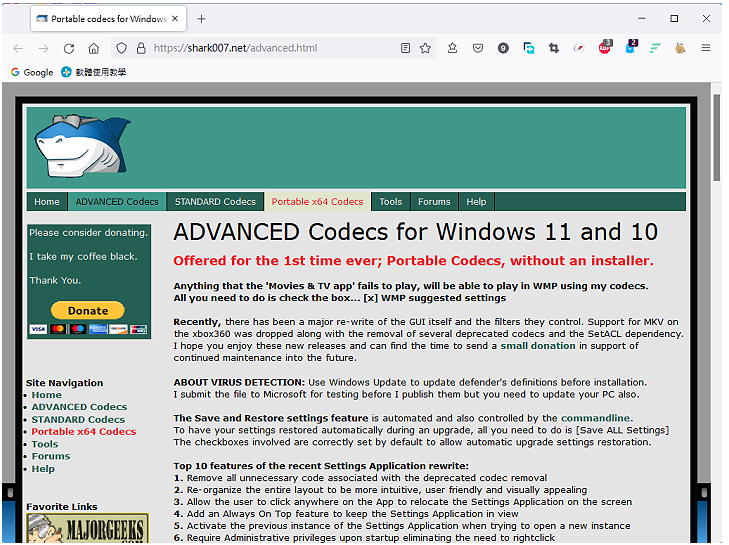
Task: Open the blue translate extension icon
Action: (529, 48)
